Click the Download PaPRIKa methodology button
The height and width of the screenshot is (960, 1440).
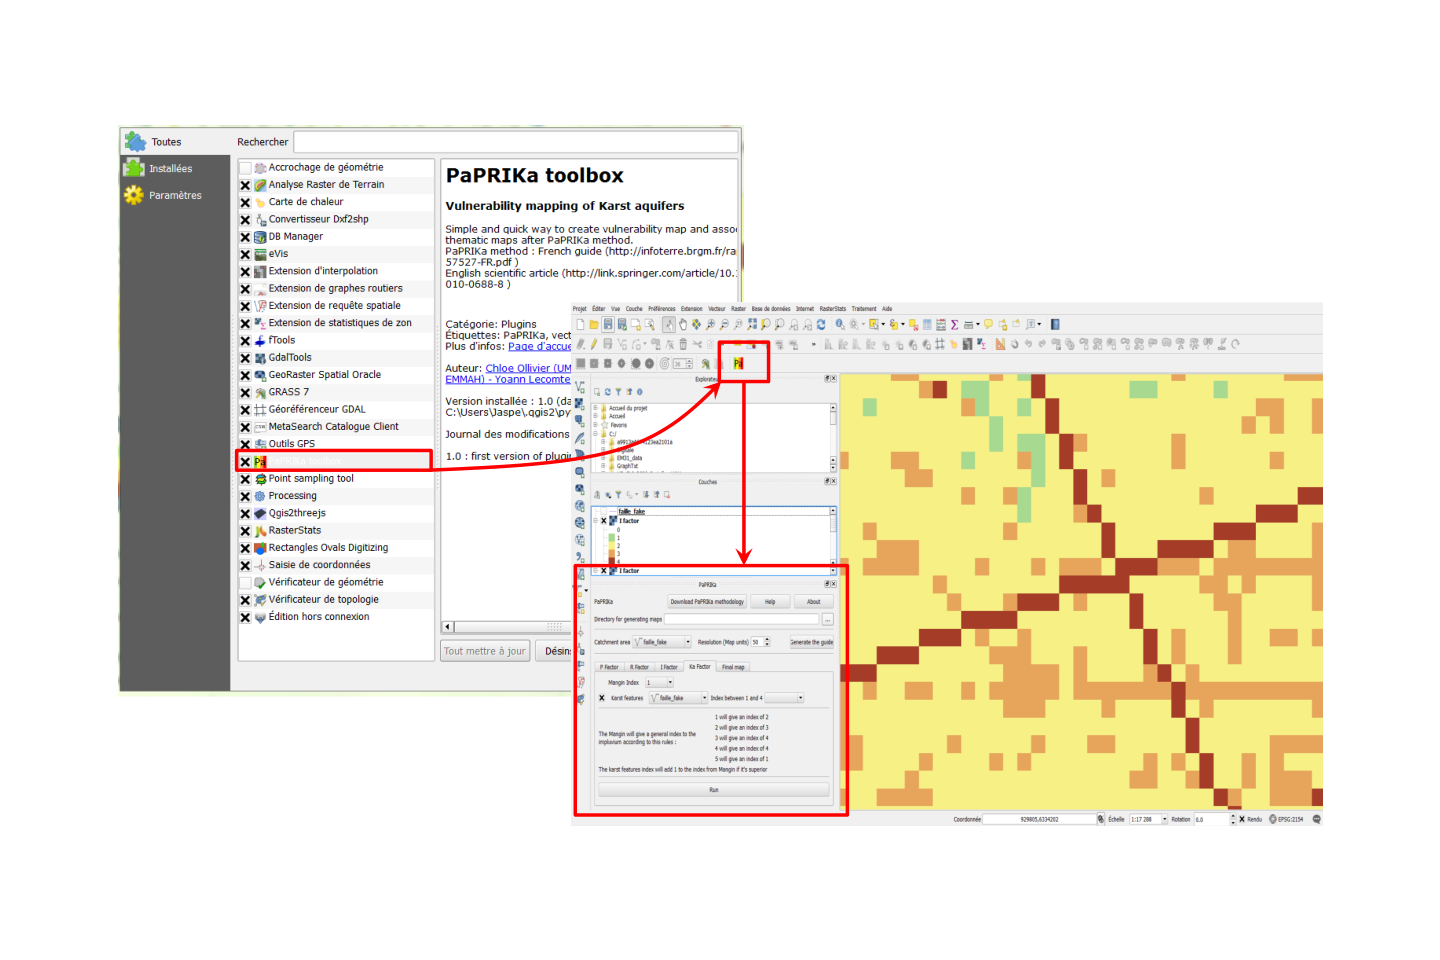coord(707,601)
